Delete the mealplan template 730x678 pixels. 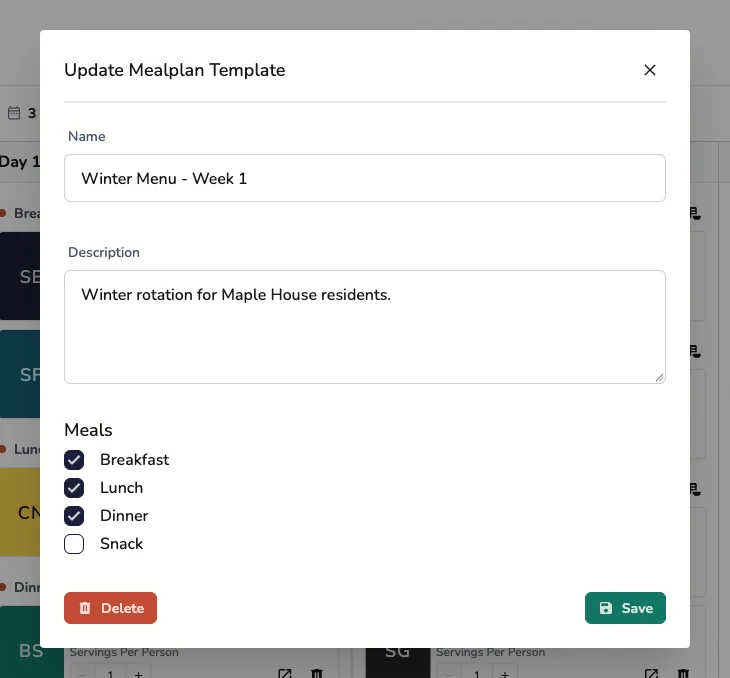tap(110, 608)
